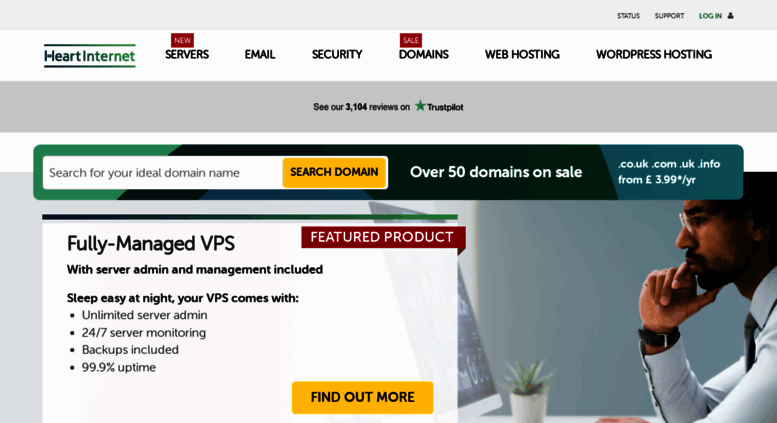This screenshot has width=777, height=423.
Task: Open the Security navigation item
Action: (337, 54)
